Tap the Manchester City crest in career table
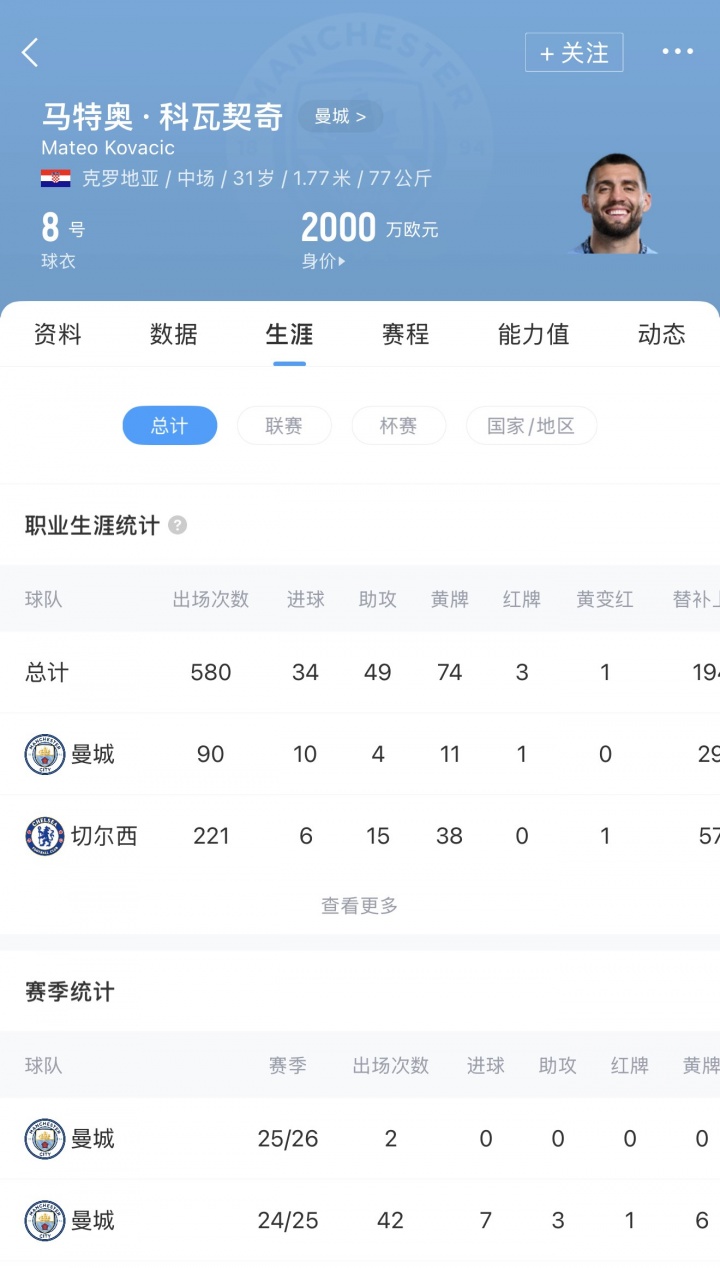Viewport: 720px width, 1268px height. (45, 754)
